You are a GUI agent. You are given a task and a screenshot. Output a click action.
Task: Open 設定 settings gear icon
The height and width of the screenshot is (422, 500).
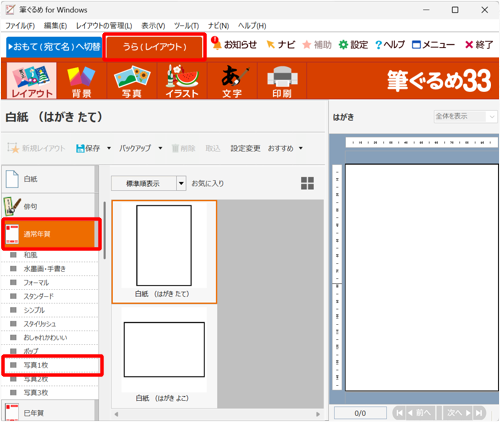tap(343, 45)
